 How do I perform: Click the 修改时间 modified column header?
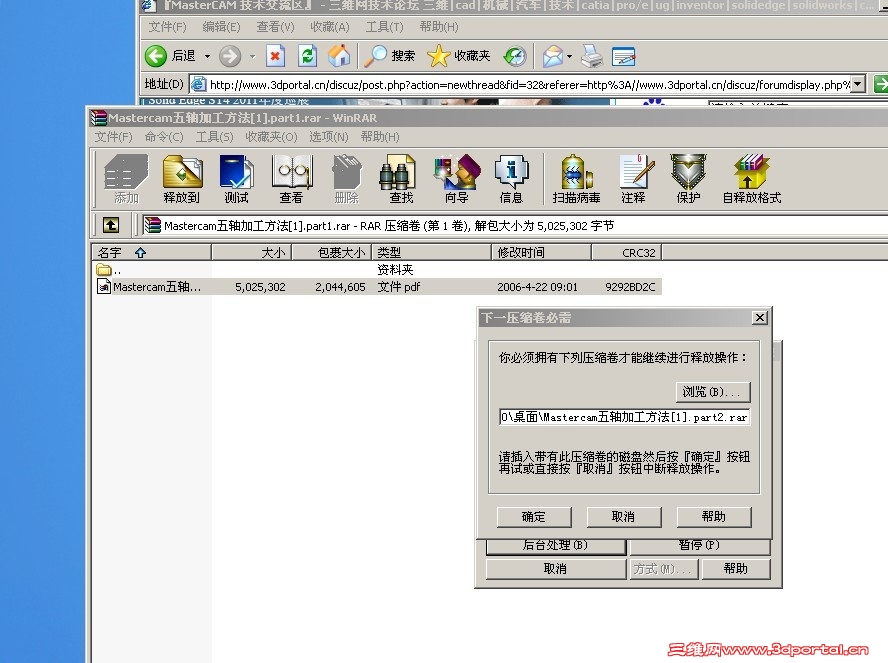click(541, 253)
